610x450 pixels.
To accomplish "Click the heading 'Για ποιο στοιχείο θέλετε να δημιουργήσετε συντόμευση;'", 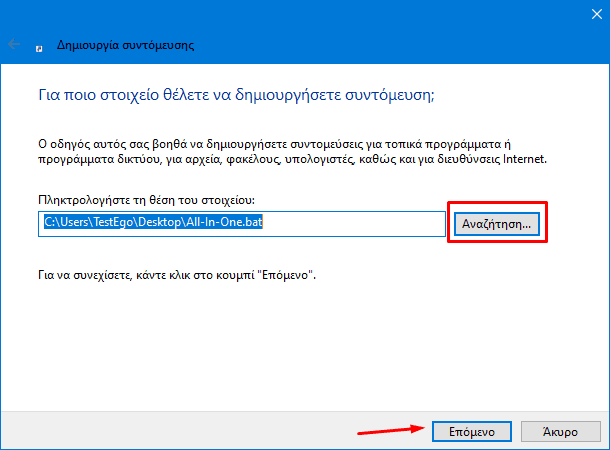I will point(236,95).
